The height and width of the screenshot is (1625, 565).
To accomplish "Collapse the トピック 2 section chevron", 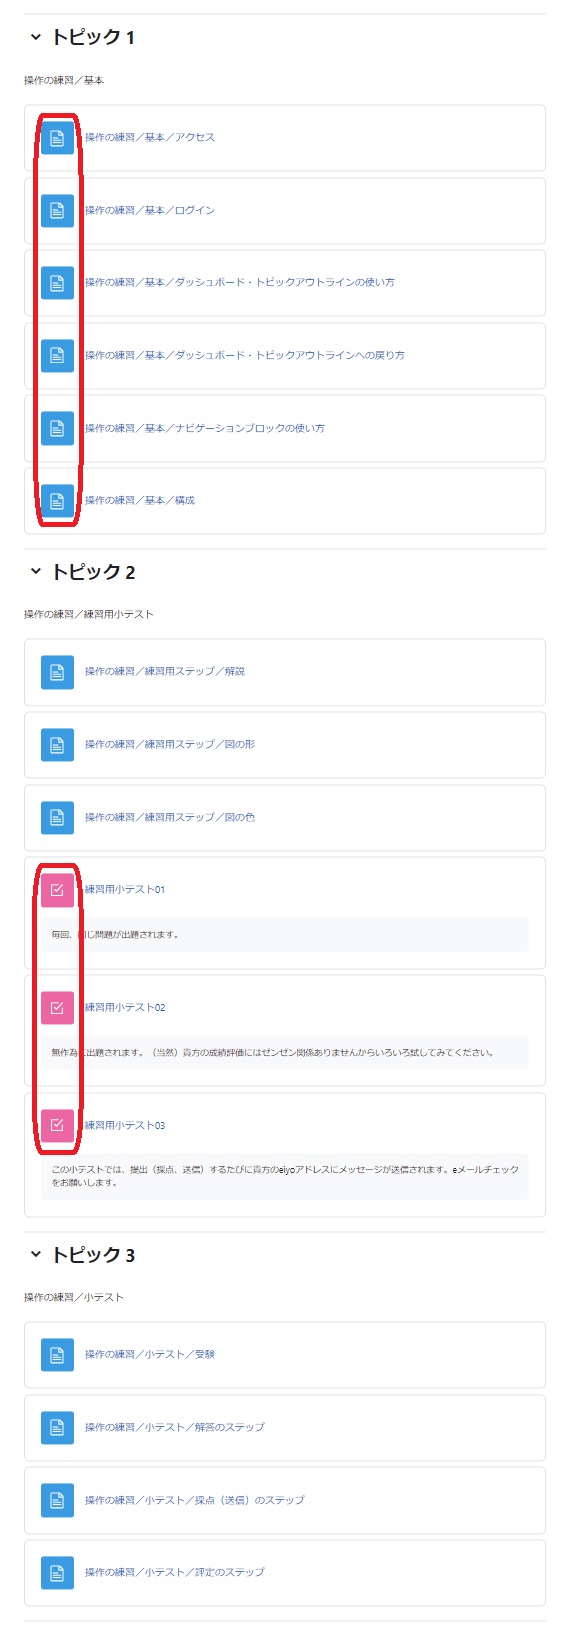I will pyautogui.click(x=36, y=571).
